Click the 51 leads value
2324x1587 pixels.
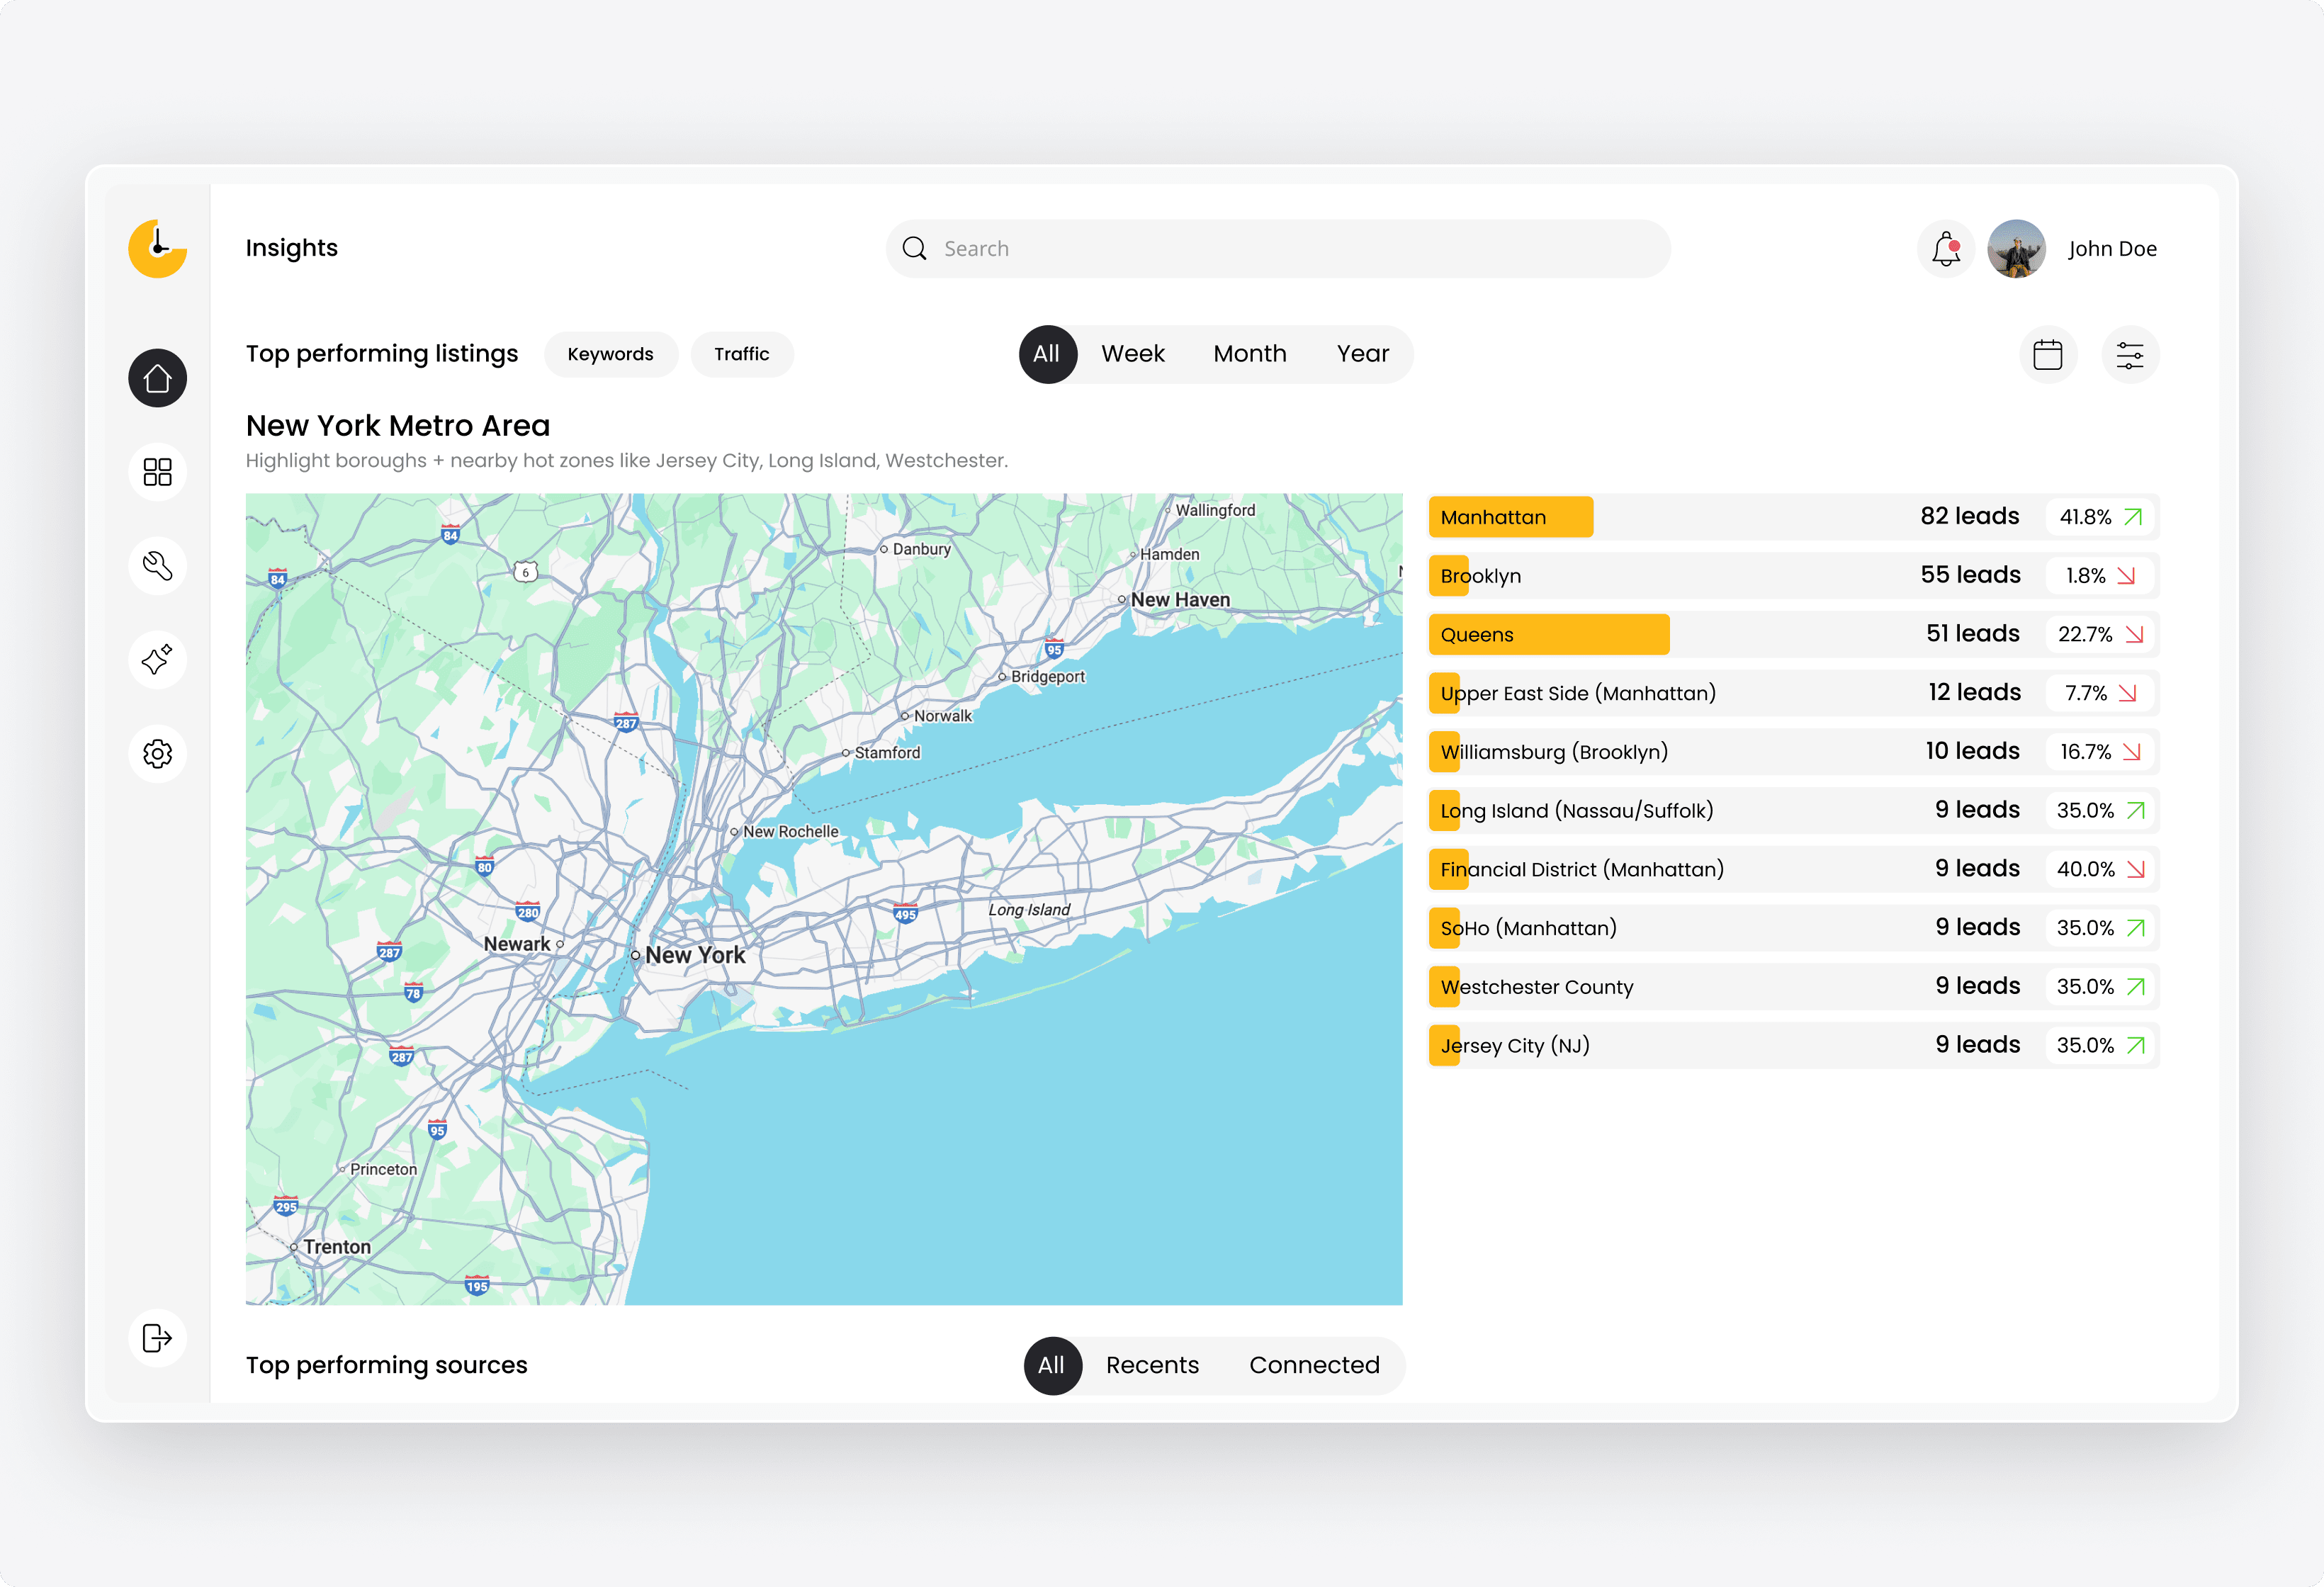tap(1972, 633)
